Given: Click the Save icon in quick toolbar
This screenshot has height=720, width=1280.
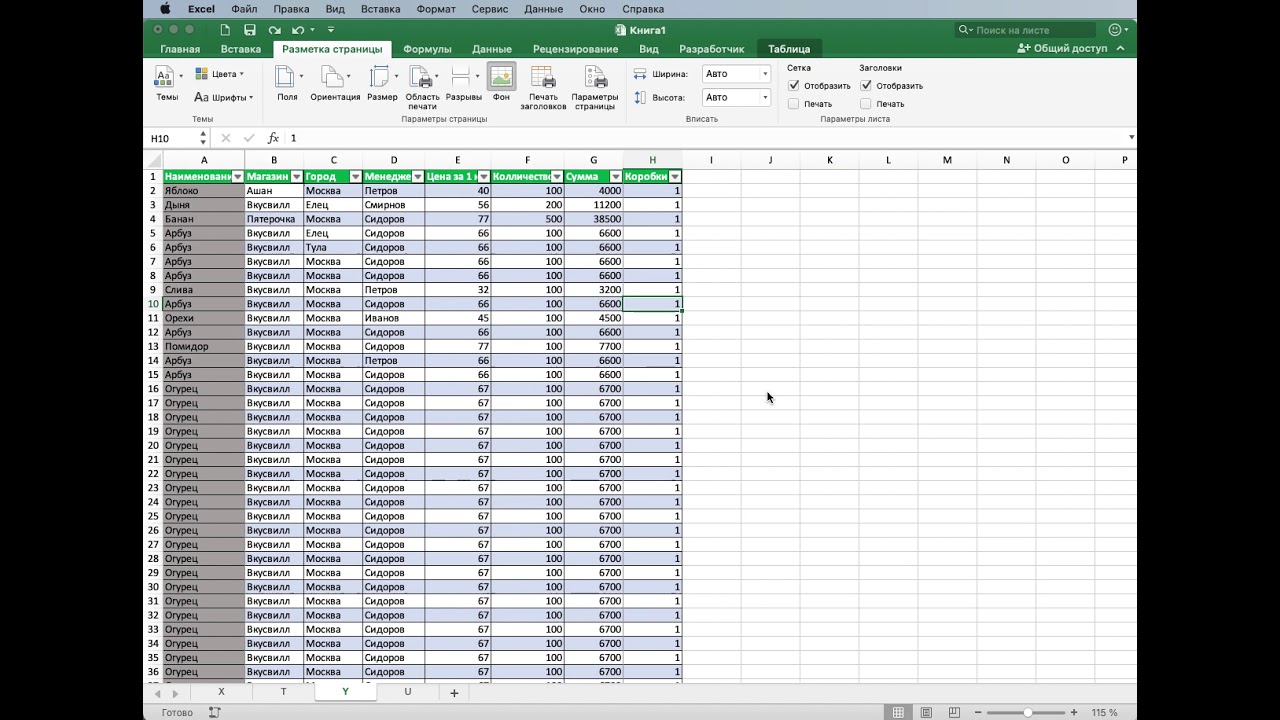Looking at the screenshot, I should [x=250, y=30].
